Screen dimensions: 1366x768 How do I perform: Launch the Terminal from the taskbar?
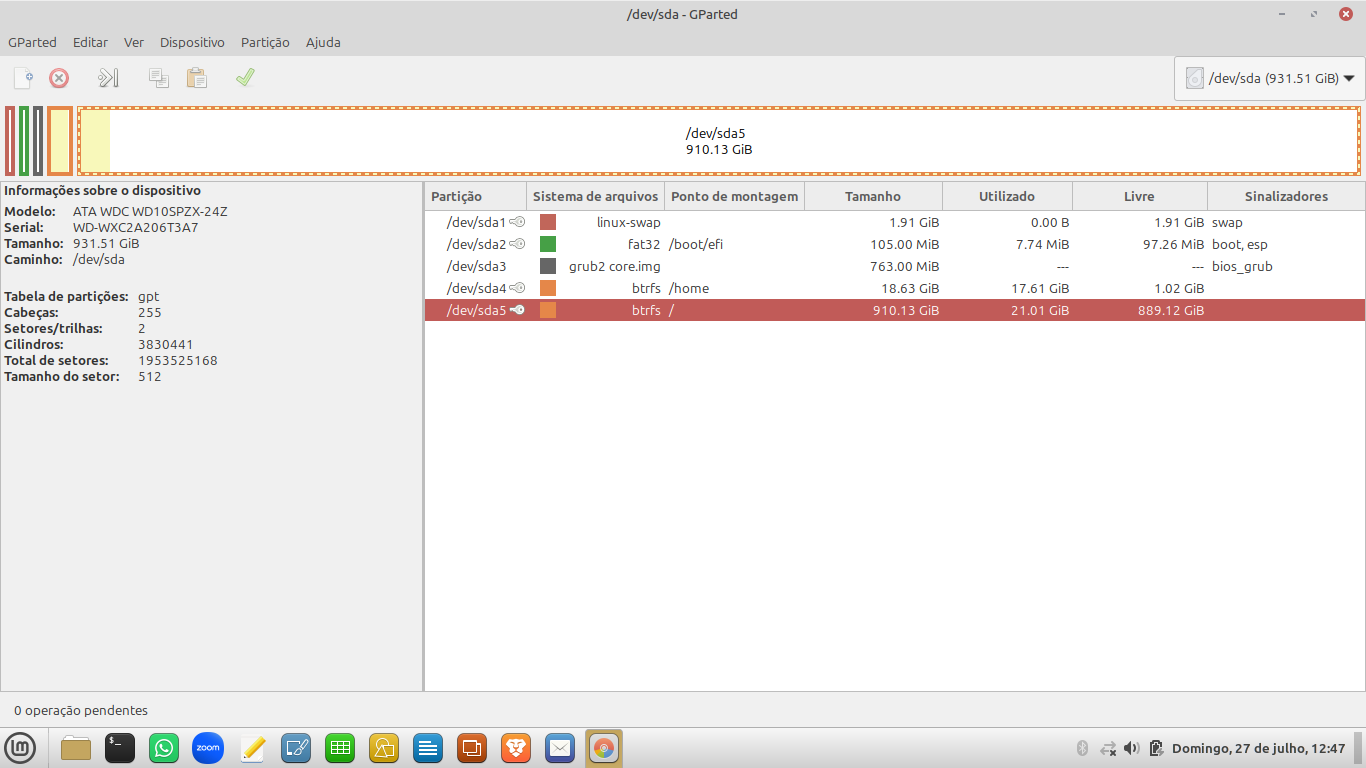120,747
